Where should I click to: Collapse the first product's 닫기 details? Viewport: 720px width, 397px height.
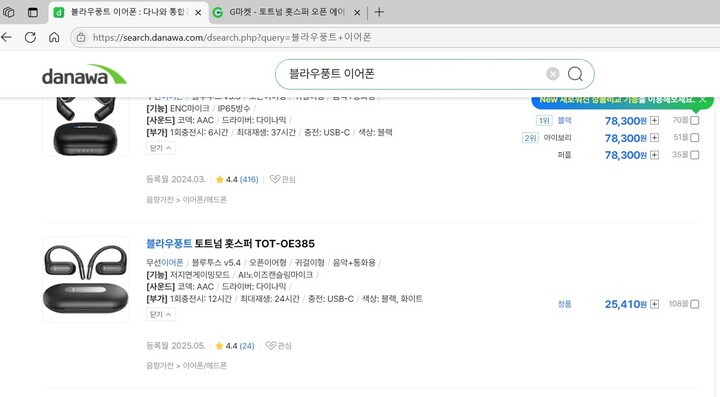click(x=161, y=148)
